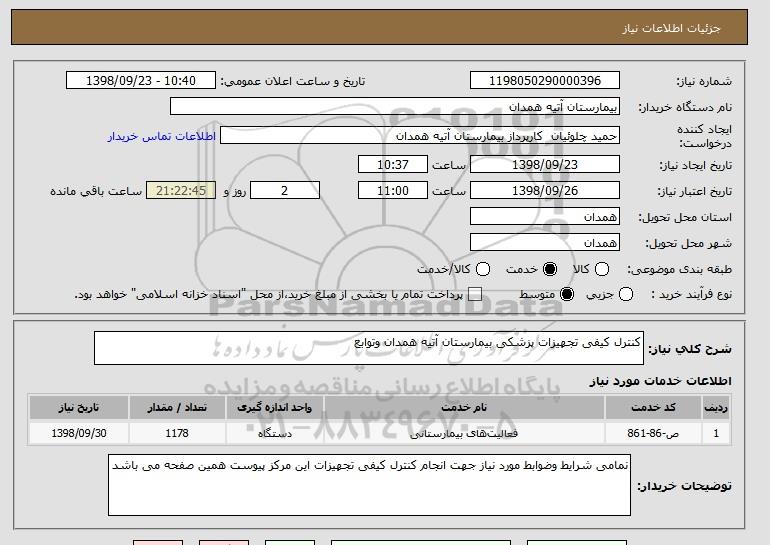Click the public announcement date field 1398/09/23 - 10:40

pyautogui.click(x=141, y=81)
